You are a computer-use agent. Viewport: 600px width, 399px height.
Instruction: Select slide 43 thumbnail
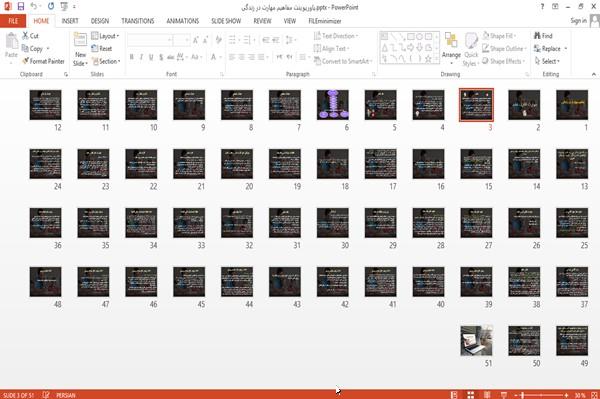tap(285, 282)
